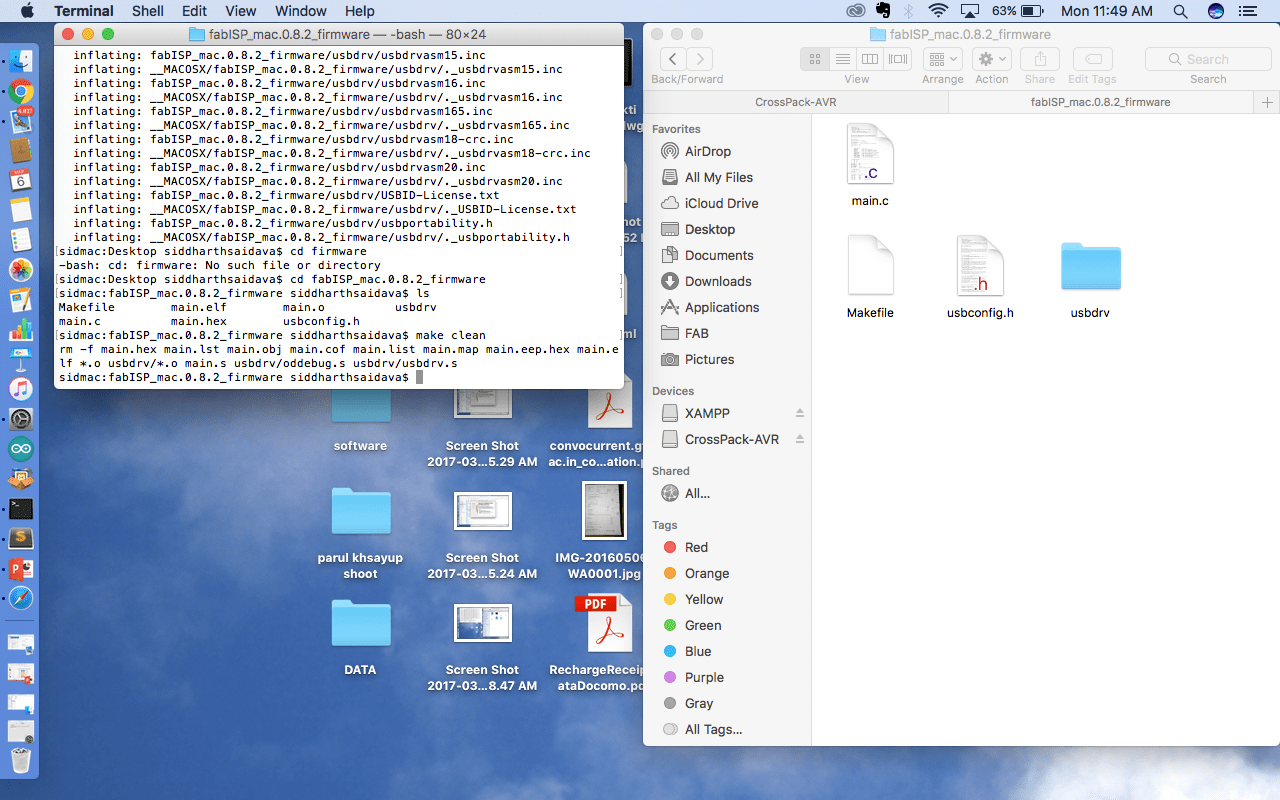This screenshot has width=1280, height=800.
Task: Open the Downloads folder in the sidebar
Action: click(718, 281)
